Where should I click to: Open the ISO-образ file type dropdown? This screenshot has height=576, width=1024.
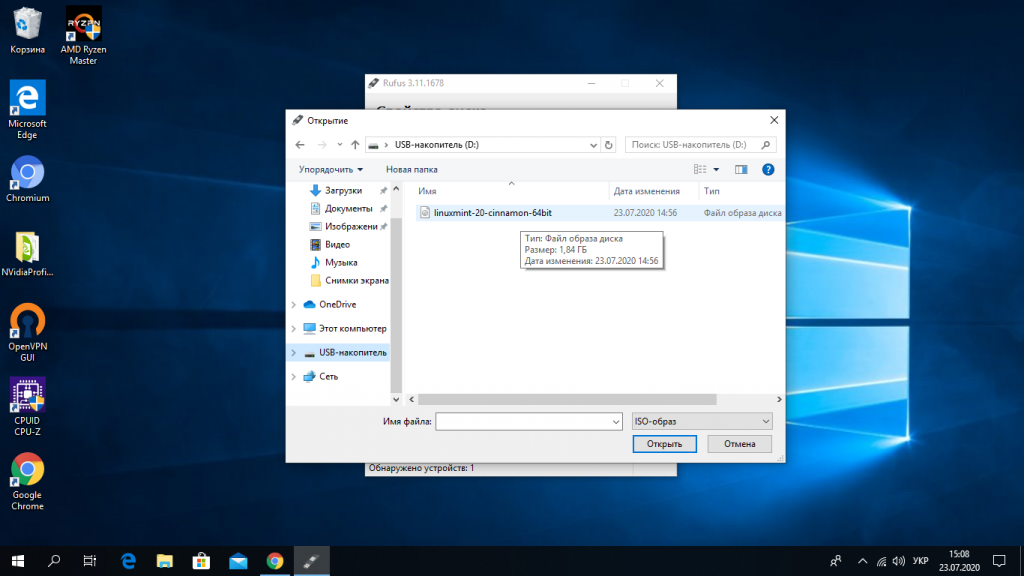(702, 422)
